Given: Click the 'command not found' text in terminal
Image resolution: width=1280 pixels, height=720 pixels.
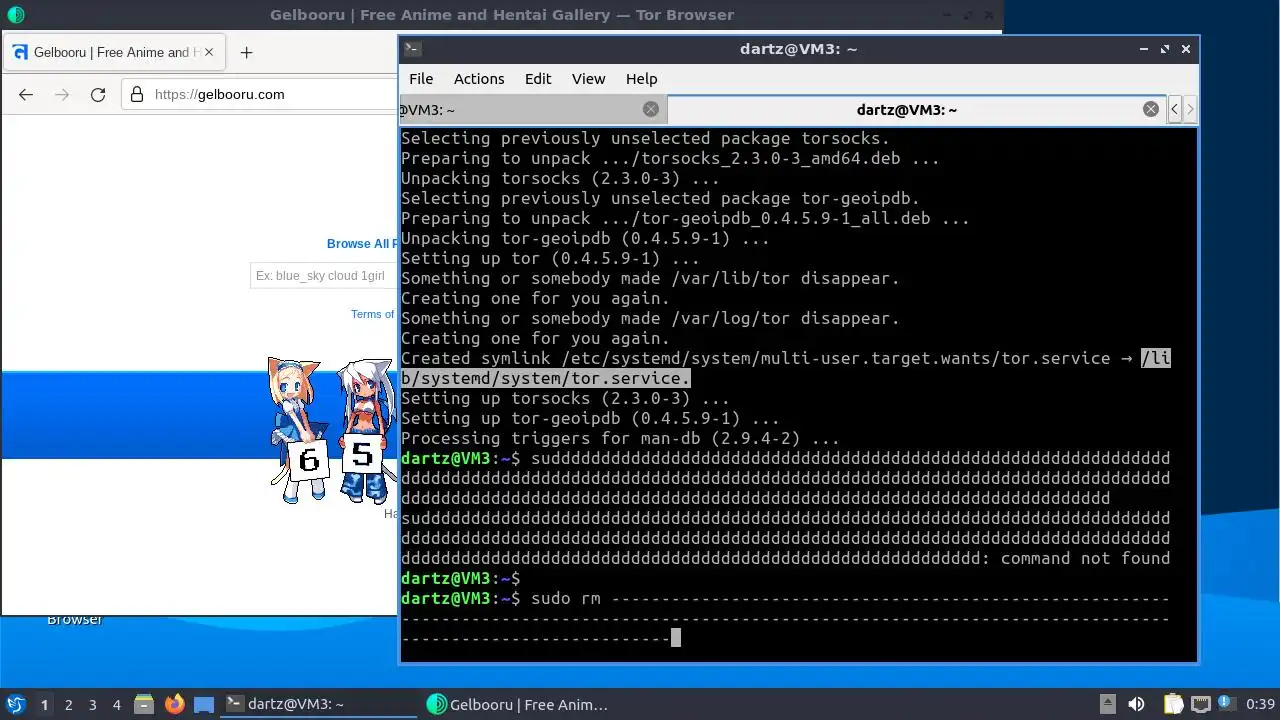Looking at the screenshot, I should [1085, 558].
